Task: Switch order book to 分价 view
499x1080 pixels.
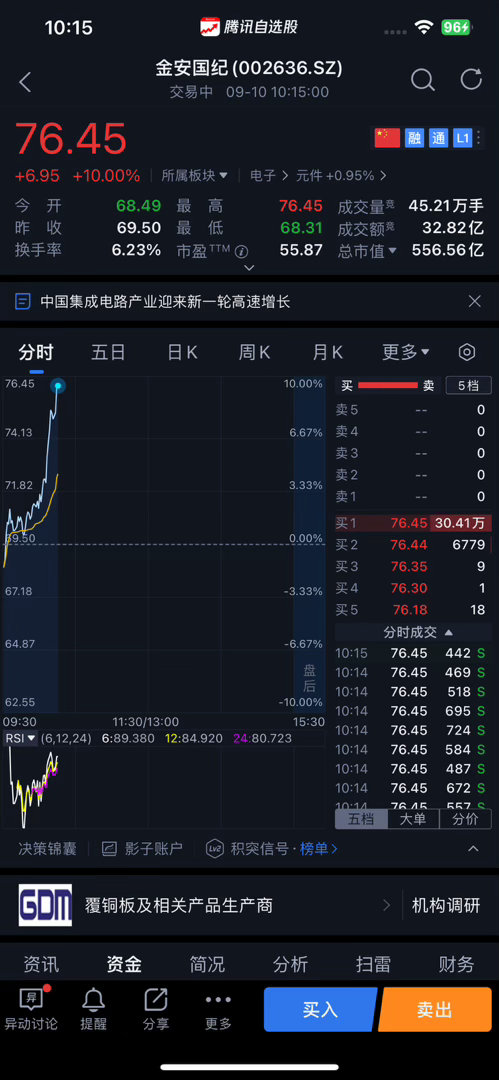Action: (x=465, y=819)
